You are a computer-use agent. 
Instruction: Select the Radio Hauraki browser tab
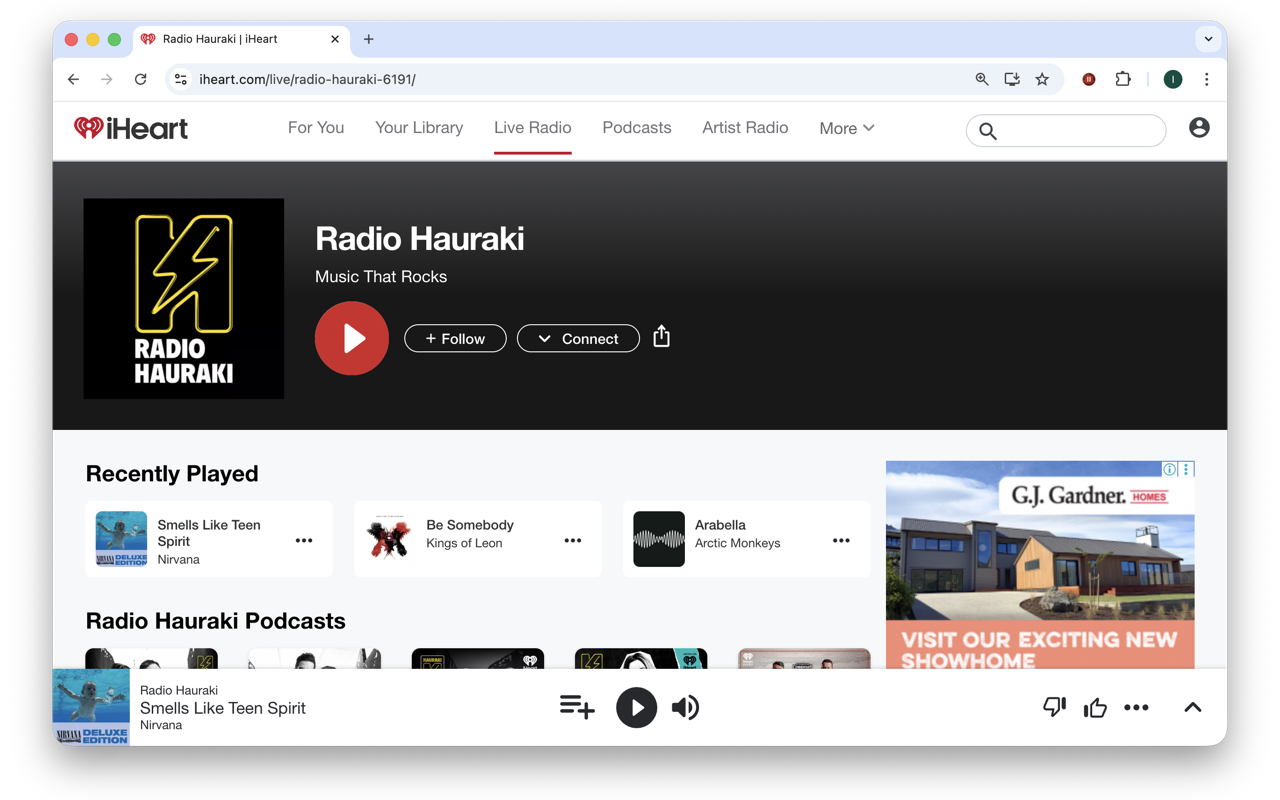[241, 39]
